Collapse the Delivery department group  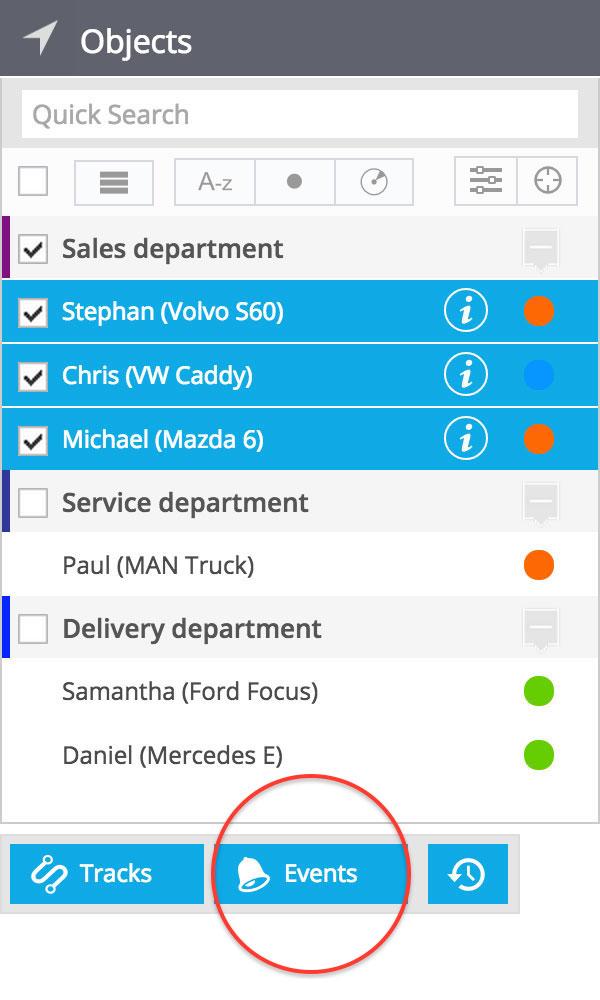click(541, 629)
